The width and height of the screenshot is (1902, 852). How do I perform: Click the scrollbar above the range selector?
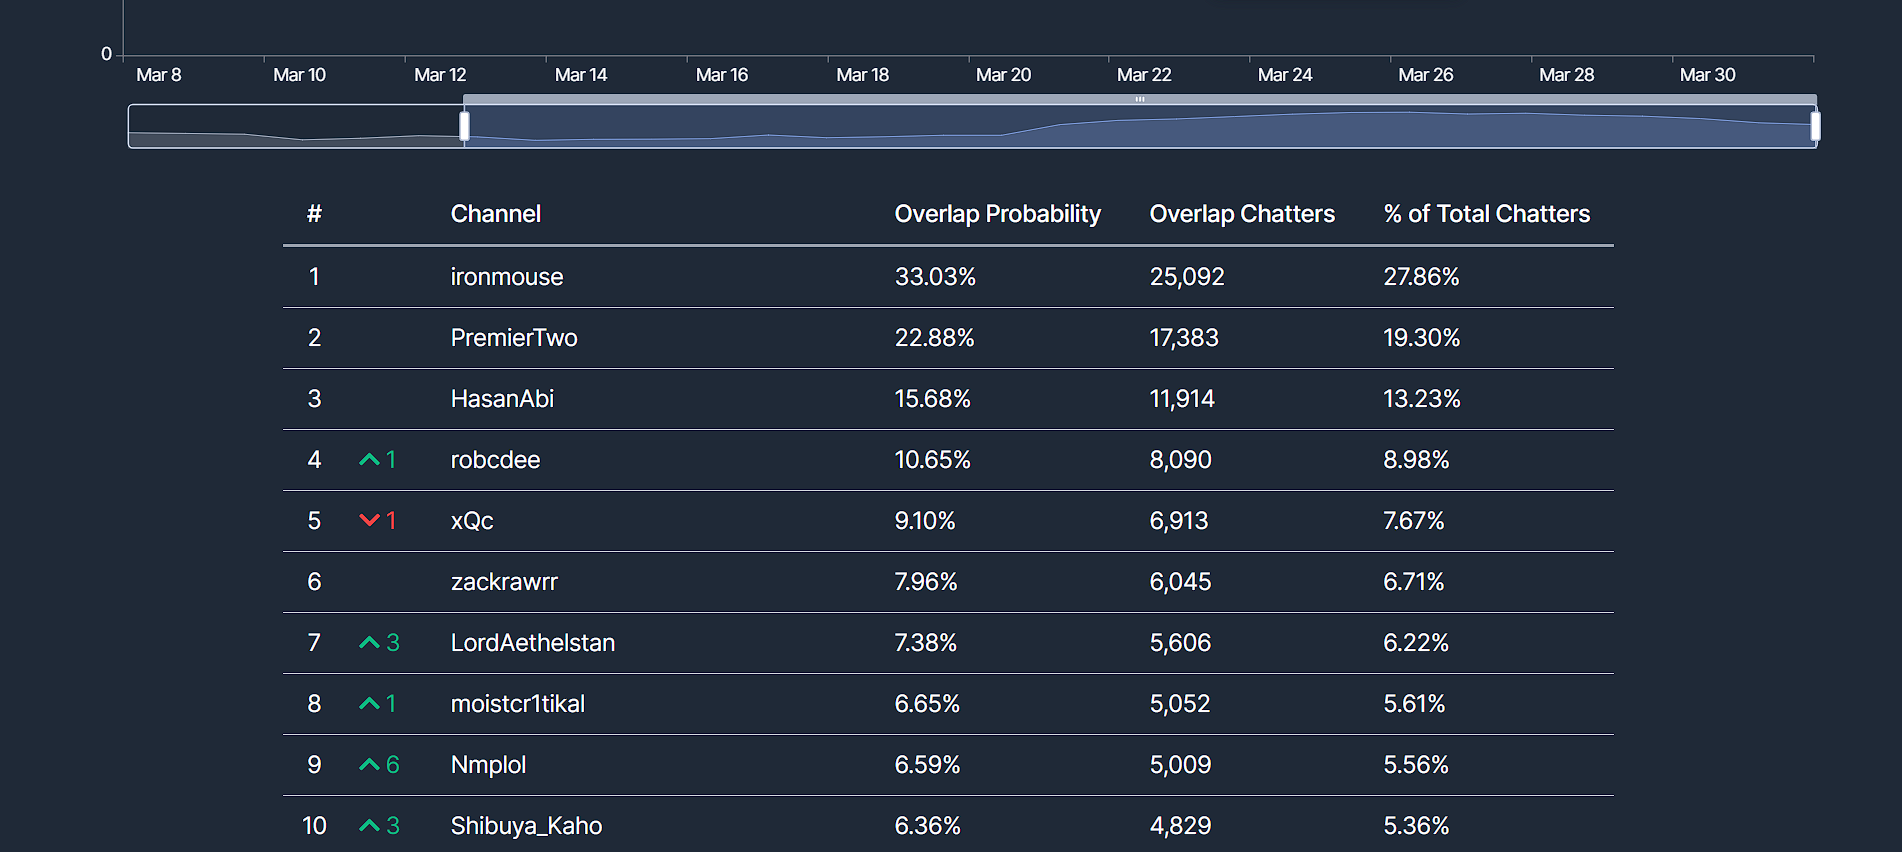click(x=1139, y=99)
